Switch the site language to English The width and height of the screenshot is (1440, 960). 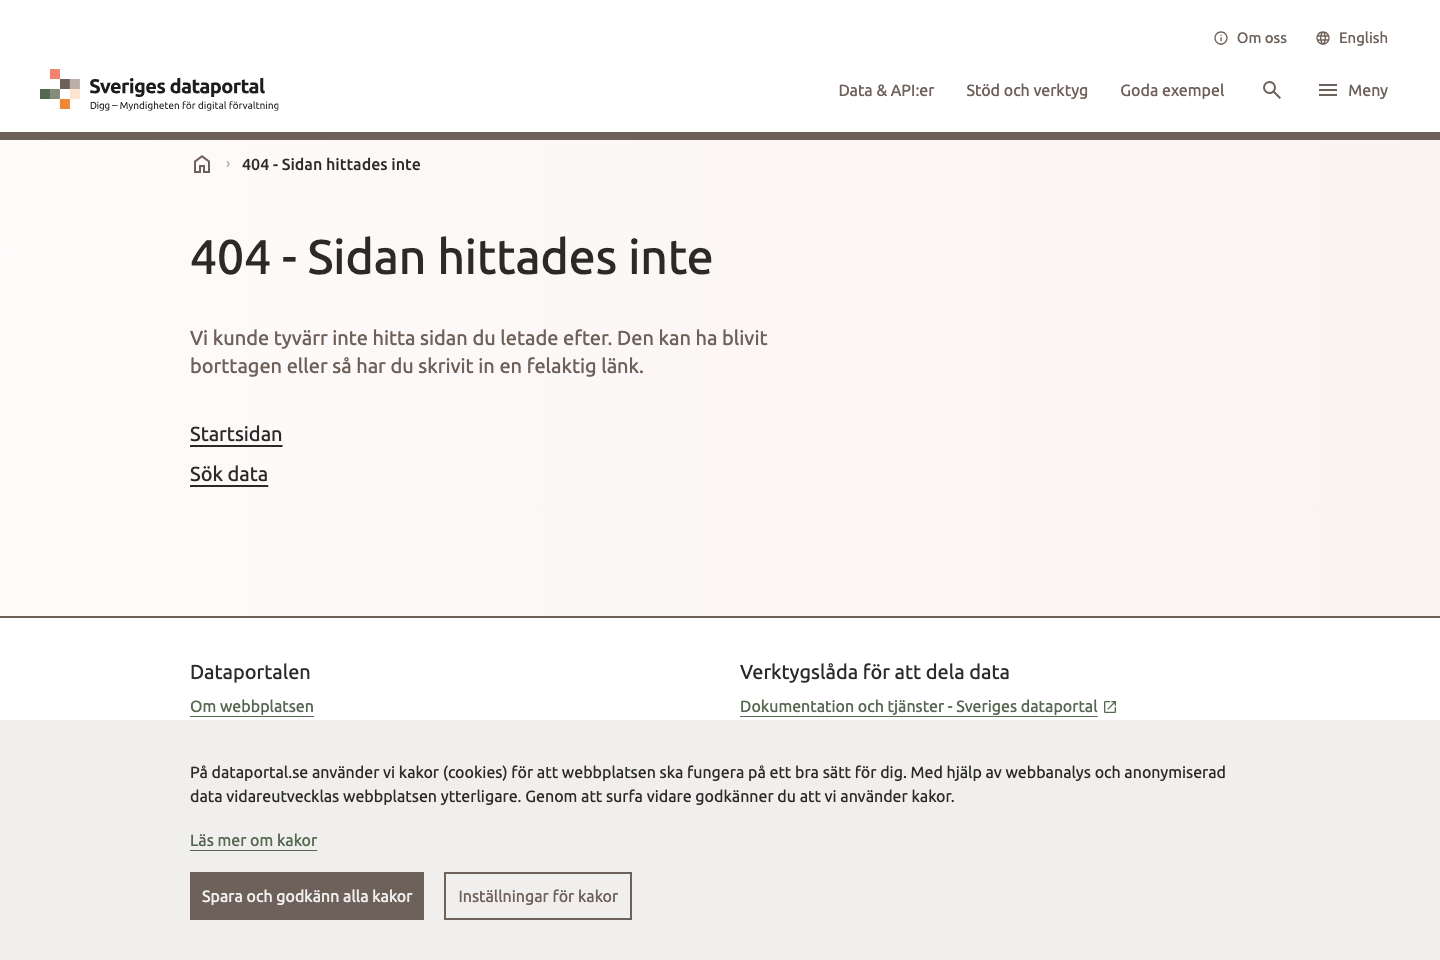(x=1362, y=38)
